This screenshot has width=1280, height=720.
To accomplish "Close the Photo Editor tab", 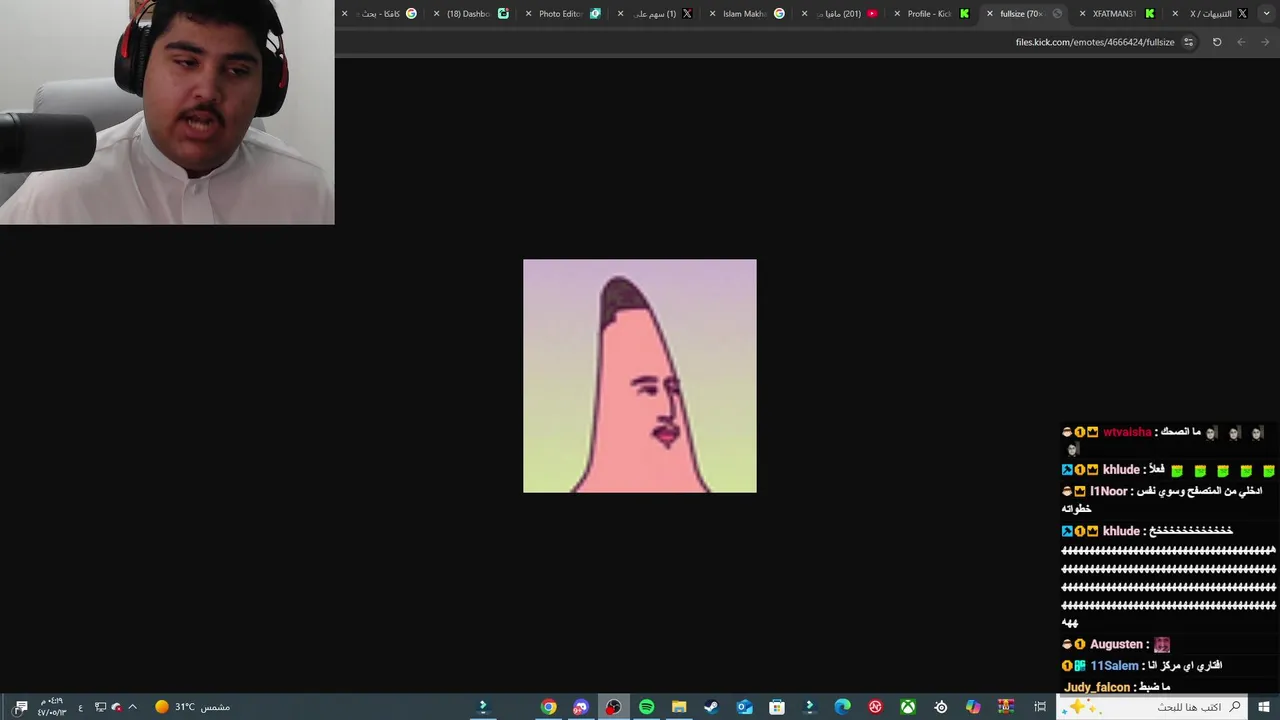I will point(528,13).
